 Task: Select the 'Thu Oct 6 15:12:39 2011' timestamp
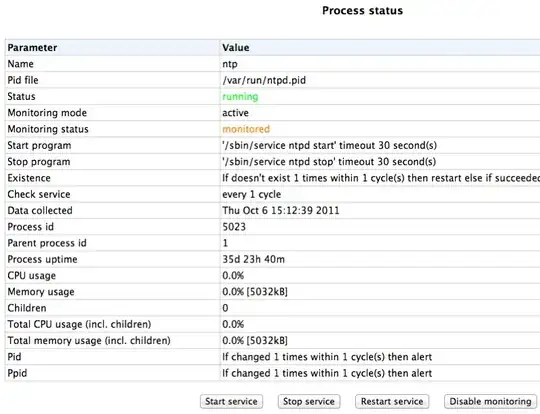[281, 210]
